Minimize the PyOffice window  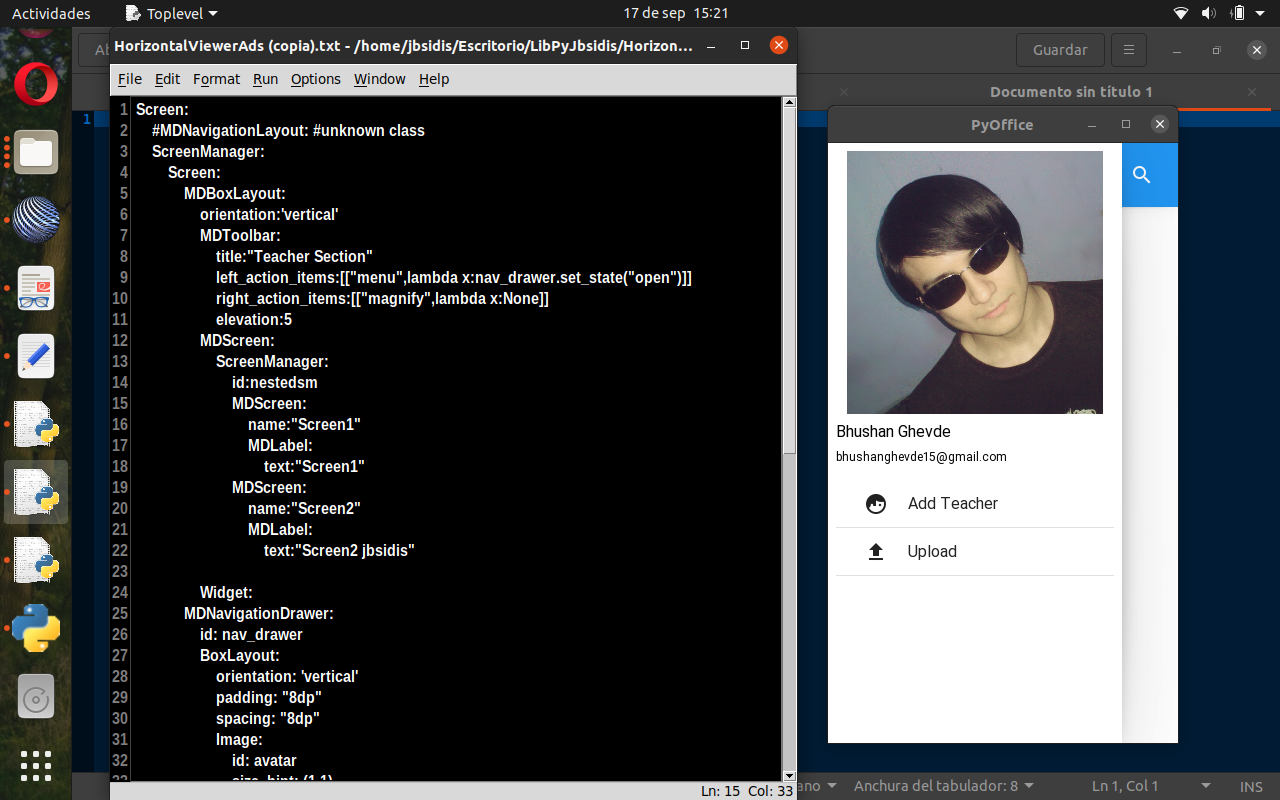point(1092,125)
